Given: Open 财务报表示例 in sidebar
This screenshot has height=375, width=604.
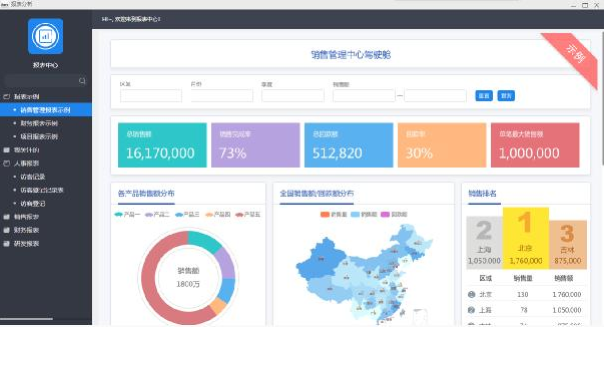Looking at the screenshot, I should tap(39, 124).
